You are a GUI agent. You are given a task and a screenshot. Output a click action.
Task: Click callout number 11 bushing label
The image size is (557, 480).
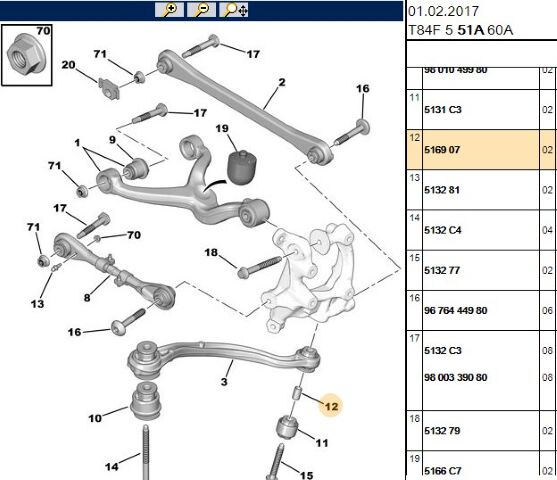322,443
